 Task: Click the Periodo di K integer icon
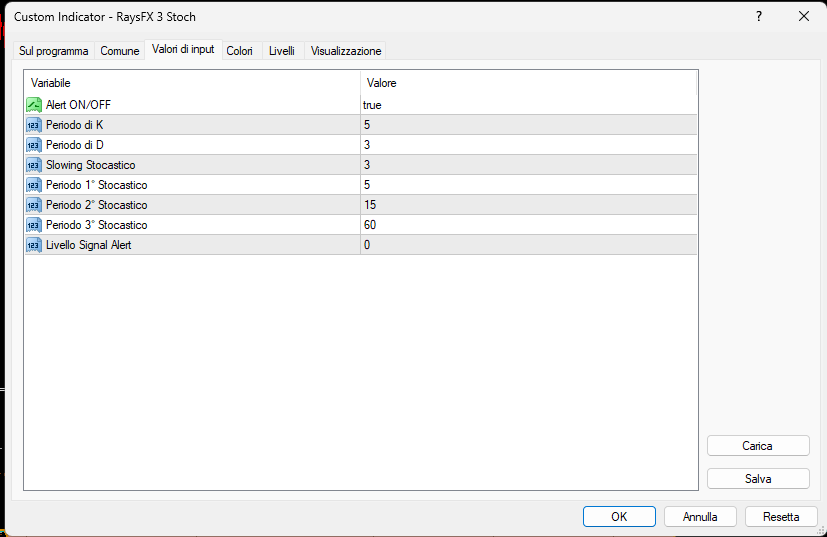(34, 125)
